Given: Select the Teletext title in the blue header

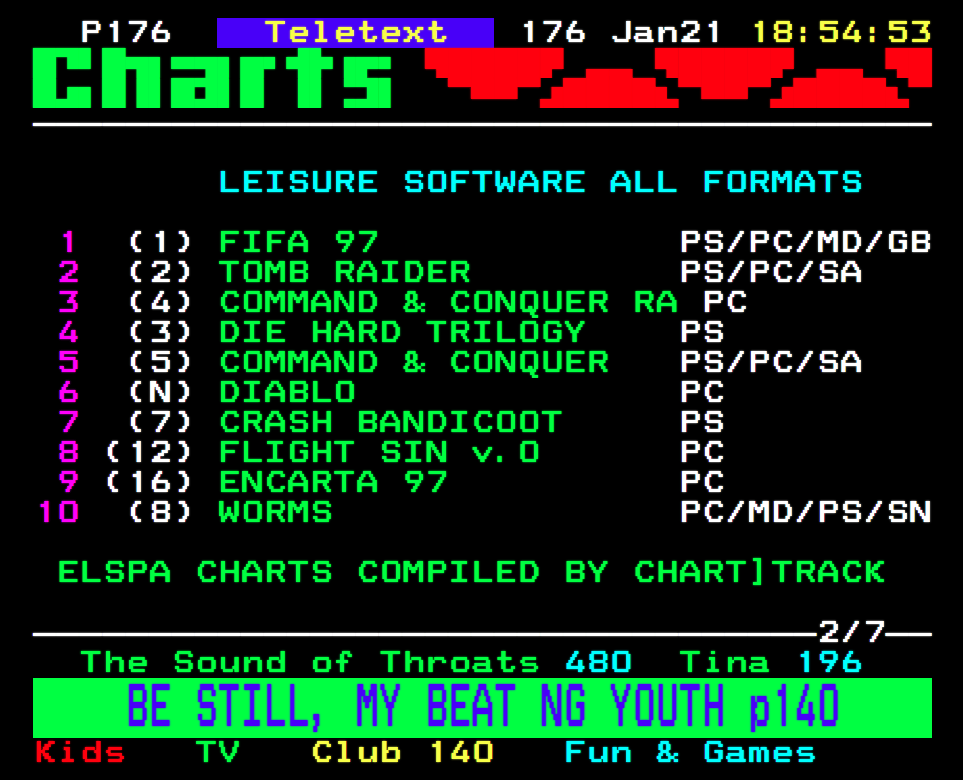Looking at the screenshot, I should tap(356, 32).
